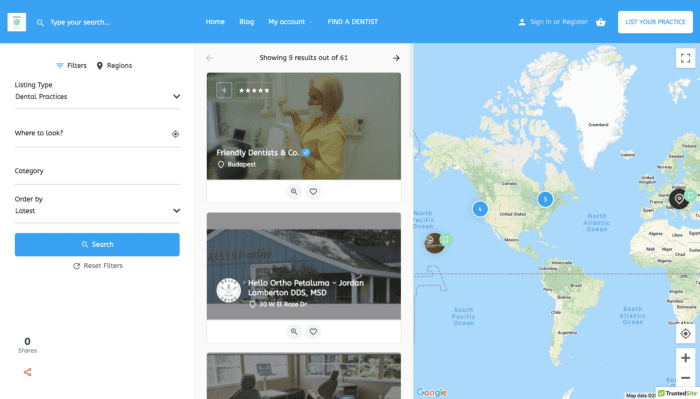
Task: Open the Home menu item
Action: pos(215,22)
